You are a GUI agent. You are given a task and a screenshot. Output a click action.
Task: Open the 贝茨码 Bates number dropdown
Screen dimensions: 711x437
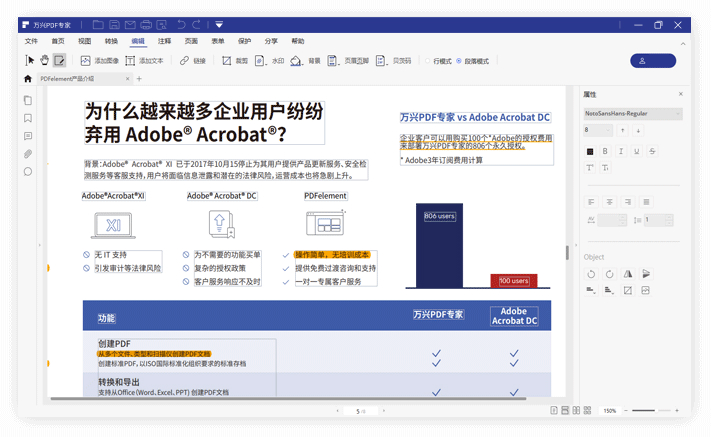click(x=394, y=61)
